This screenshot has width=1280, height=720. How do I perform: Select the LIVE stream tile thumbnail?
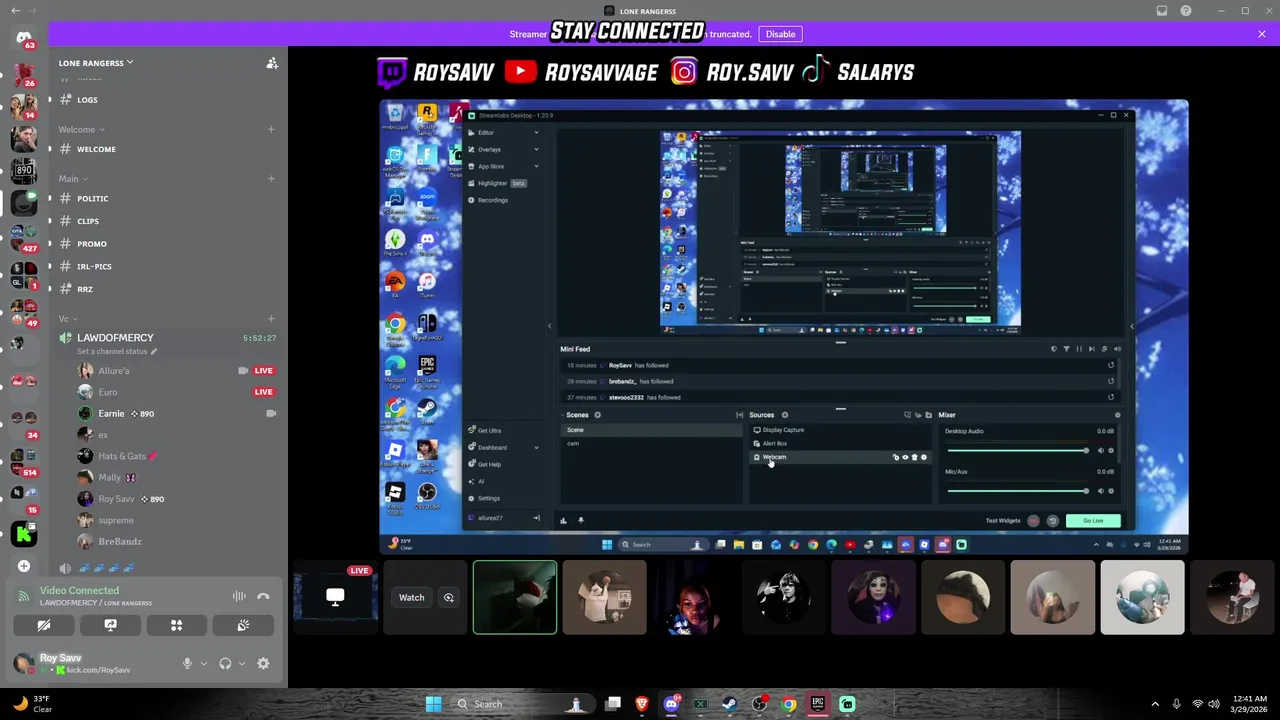(335, 597)
